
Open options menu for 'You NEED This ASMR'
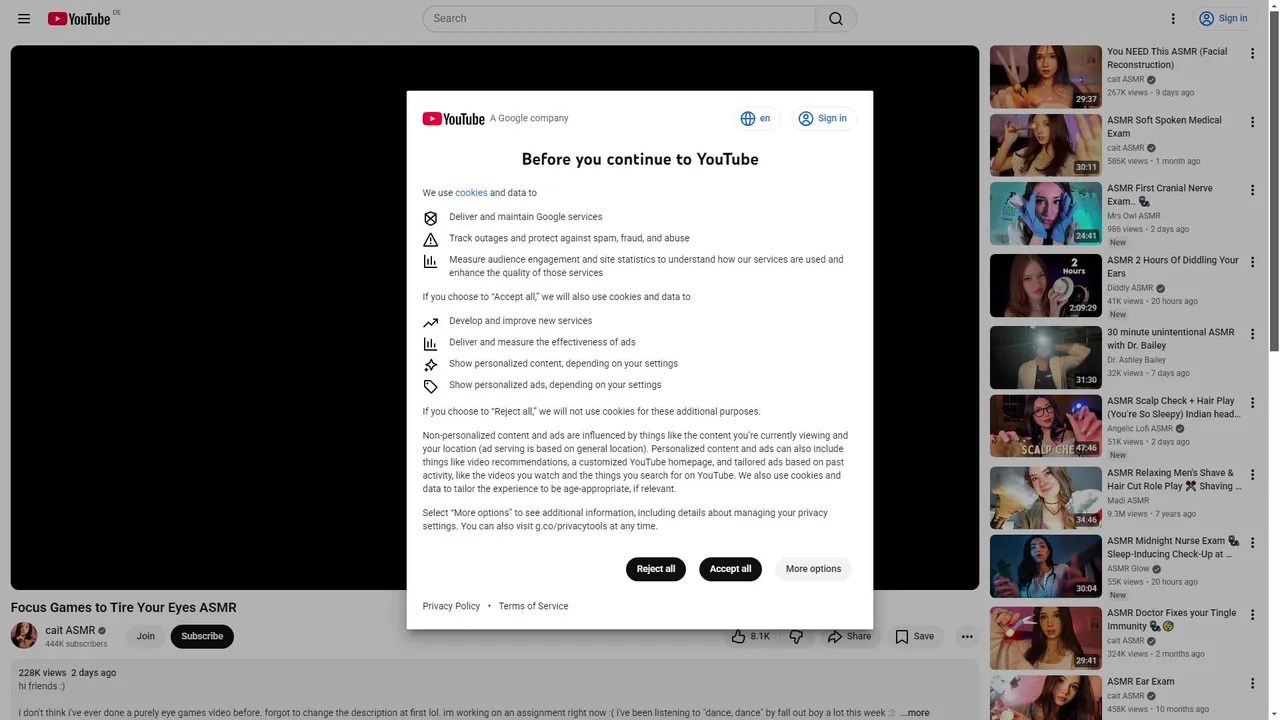[x=1252, y=54]
